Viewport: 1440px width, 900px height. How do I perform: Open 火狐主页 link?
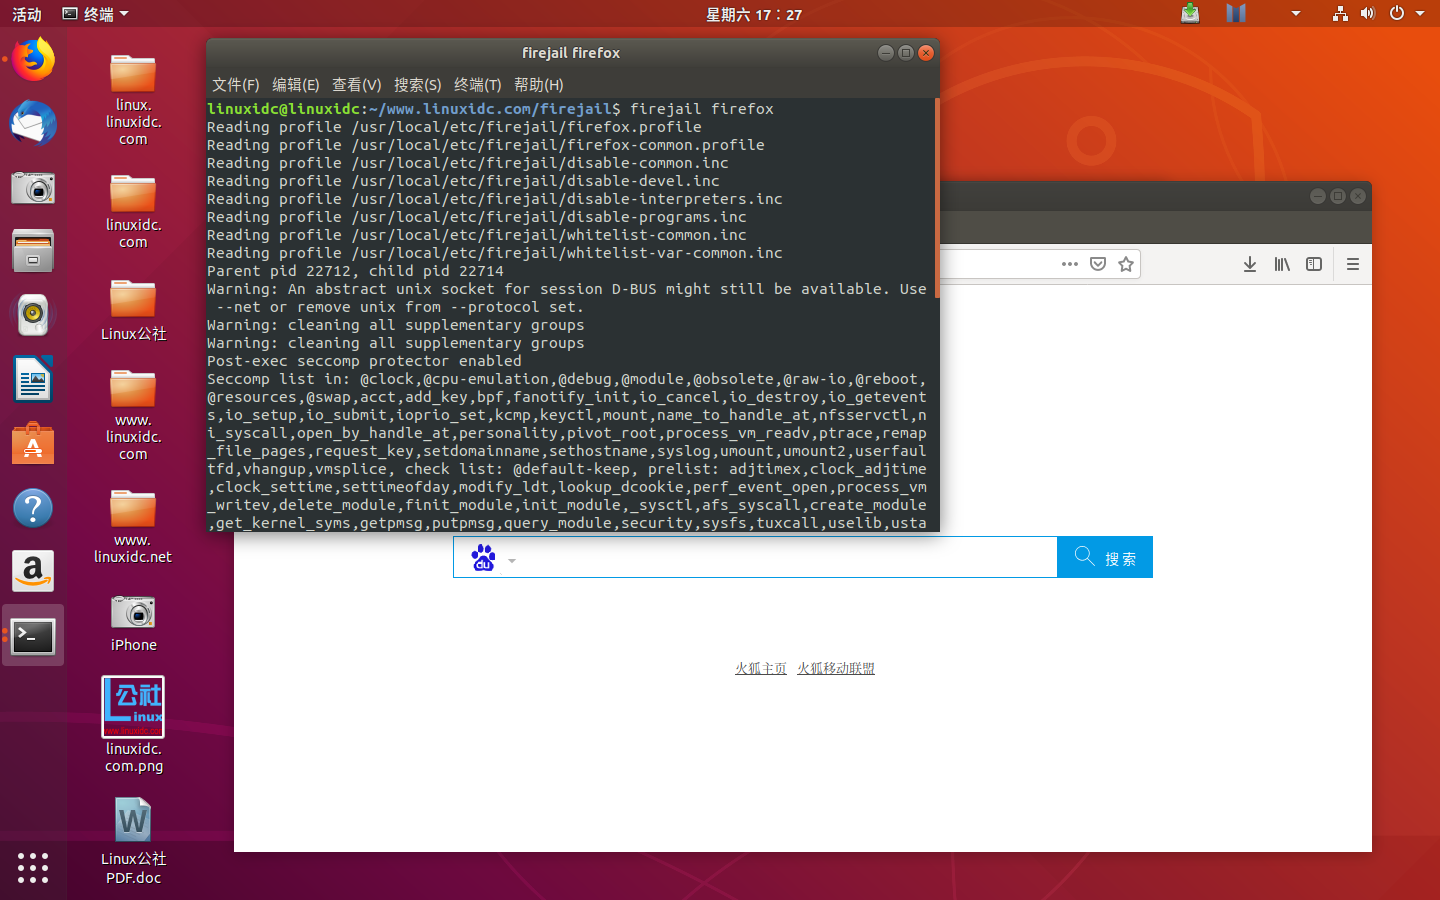tap(761, 668)
